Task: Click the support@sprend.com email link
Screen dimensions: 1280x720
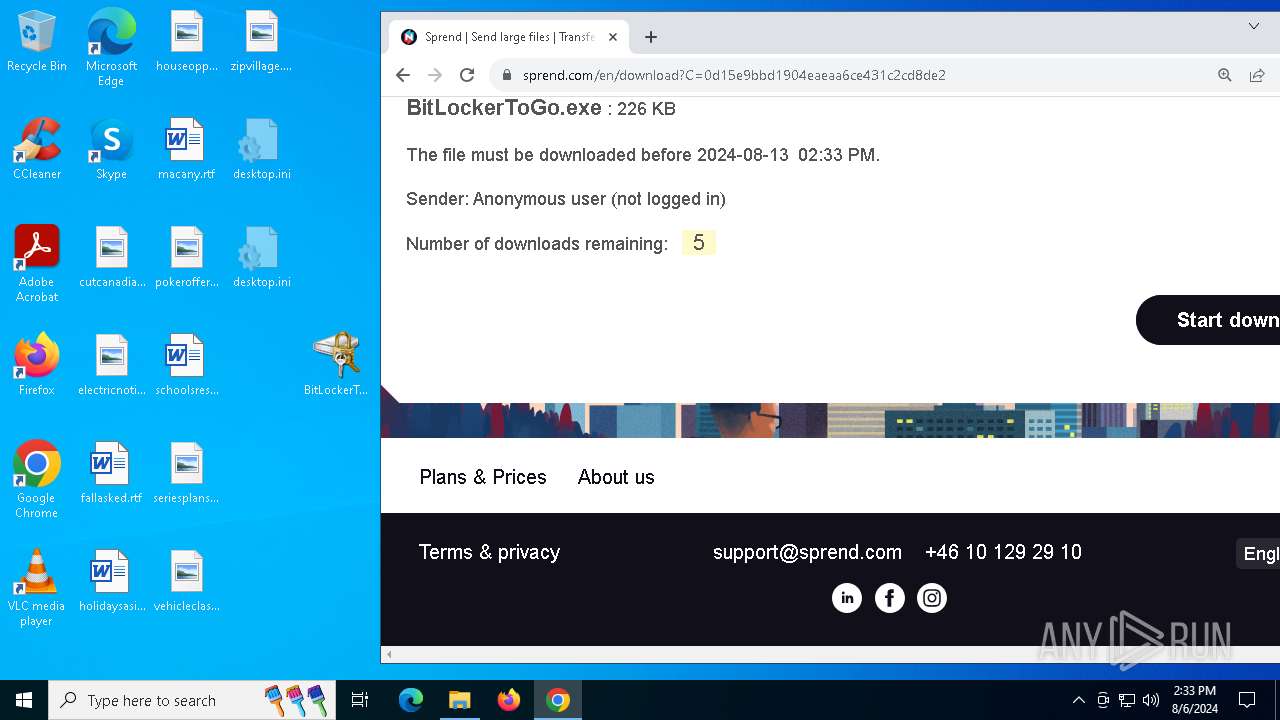Action: click(x=807, y=552)
